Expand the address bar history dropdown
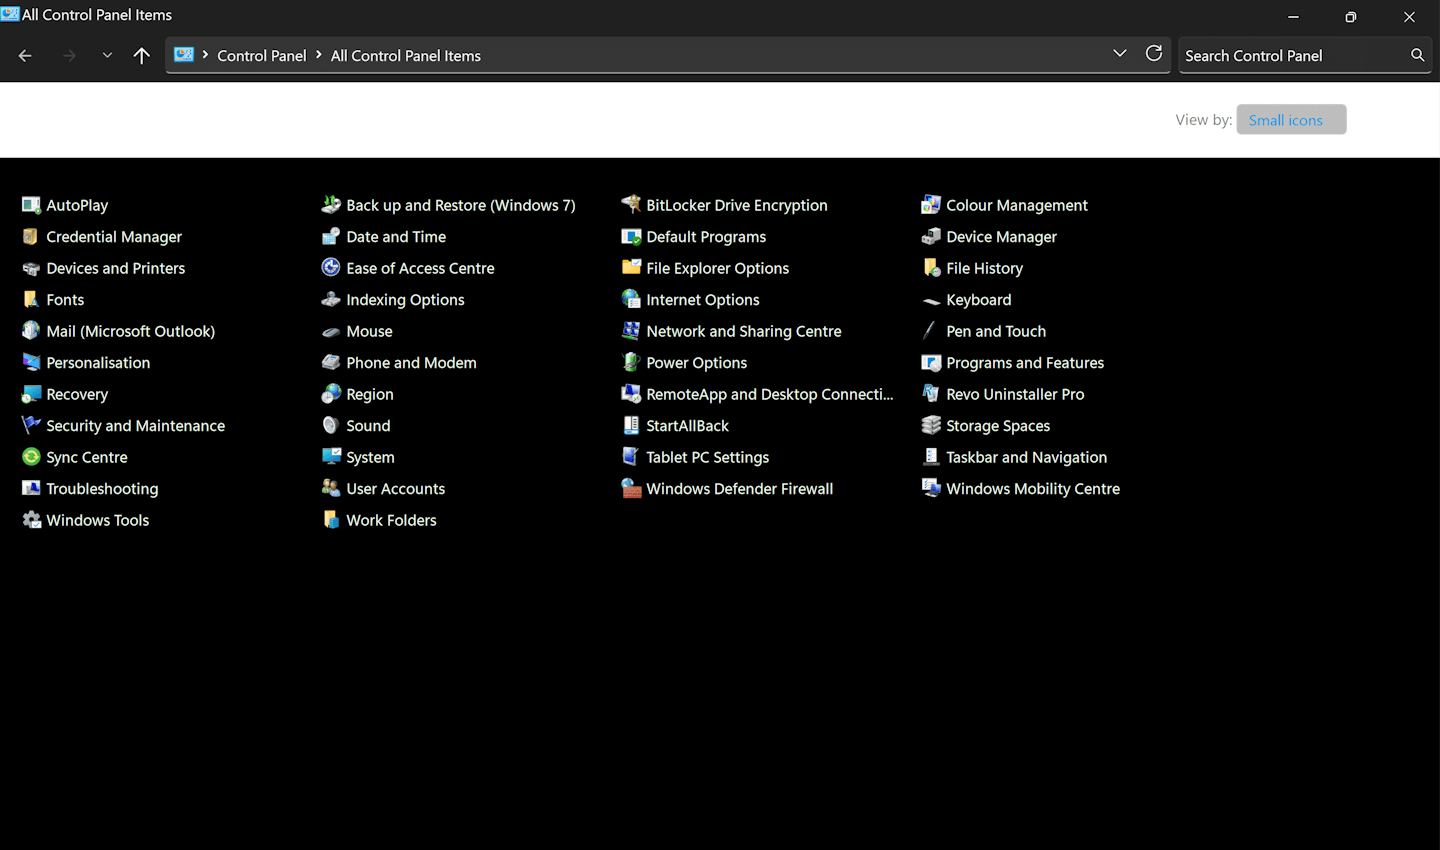Screen dimensions: 1440x850 tap(1119, 54)
